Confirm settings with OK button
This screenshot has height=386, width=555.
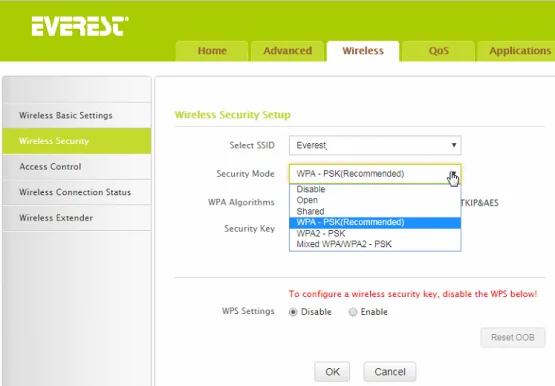(x=332, y=372)
